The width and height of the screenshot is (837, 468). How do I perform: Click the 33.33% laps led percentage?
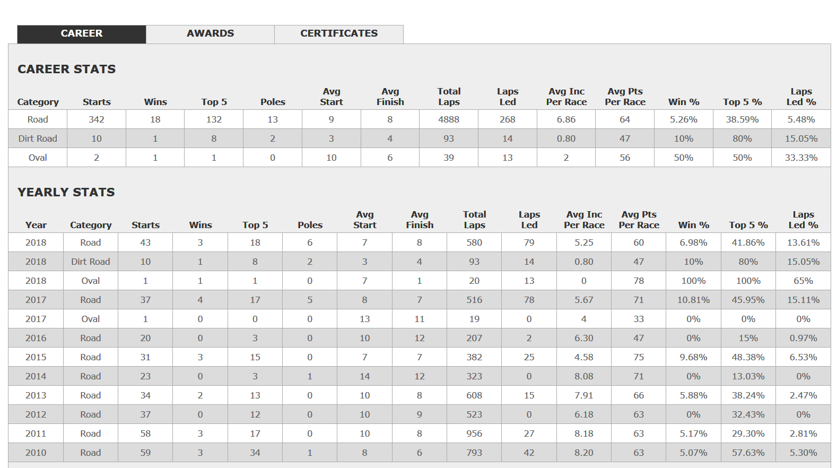click(801, 158)
